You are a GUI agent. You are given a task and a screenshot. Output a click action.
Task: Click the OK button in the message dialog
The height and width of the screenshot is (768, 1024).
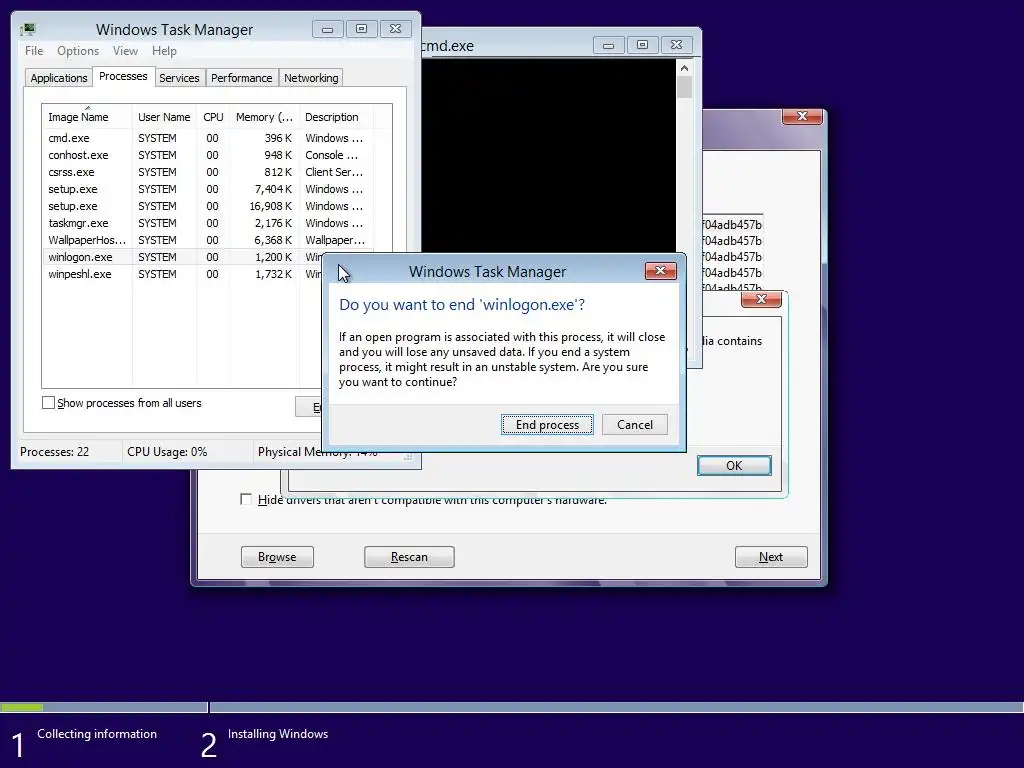click(x=734, y=466)
